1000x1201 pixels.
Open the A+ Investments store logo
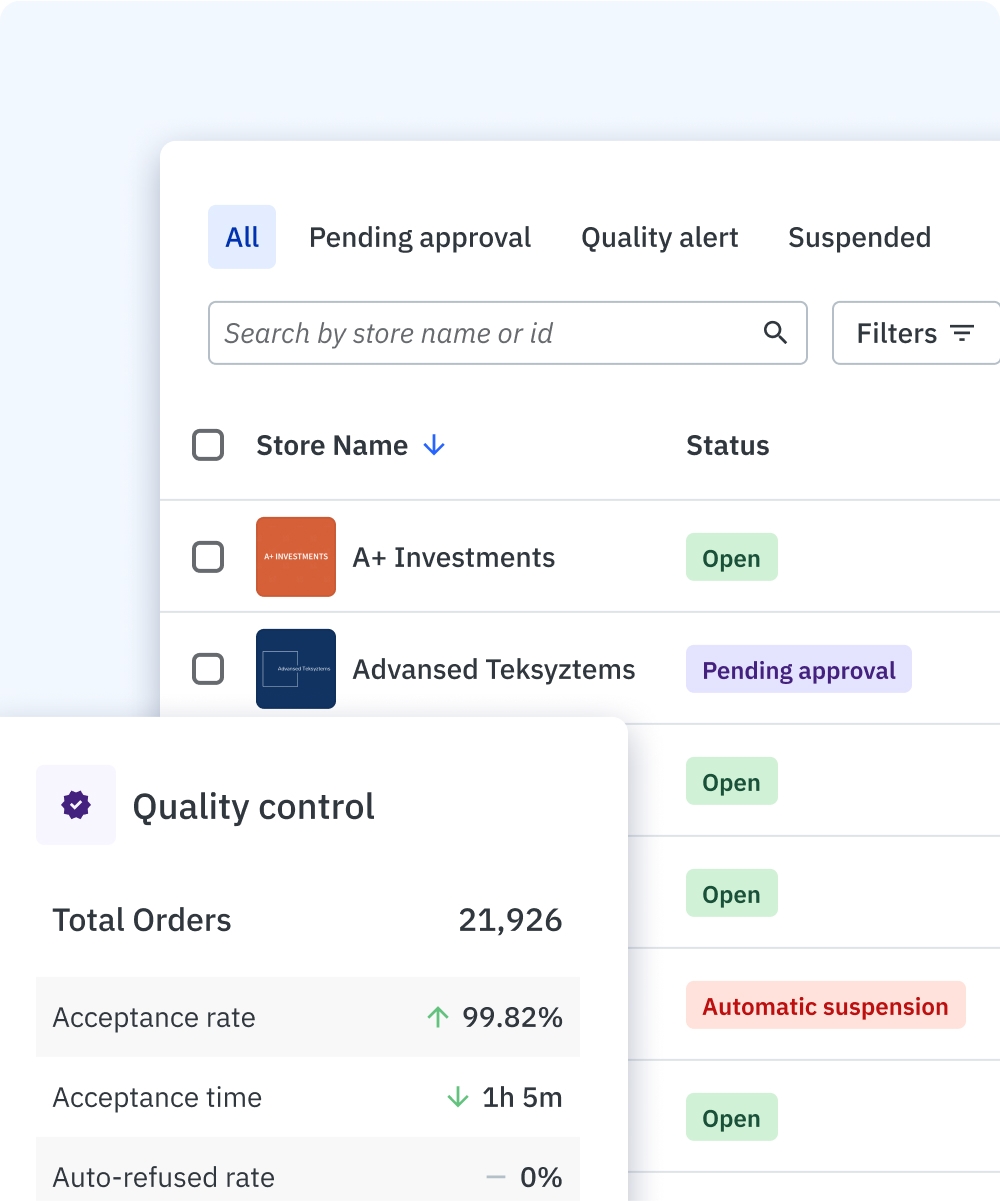click(296, 557)
